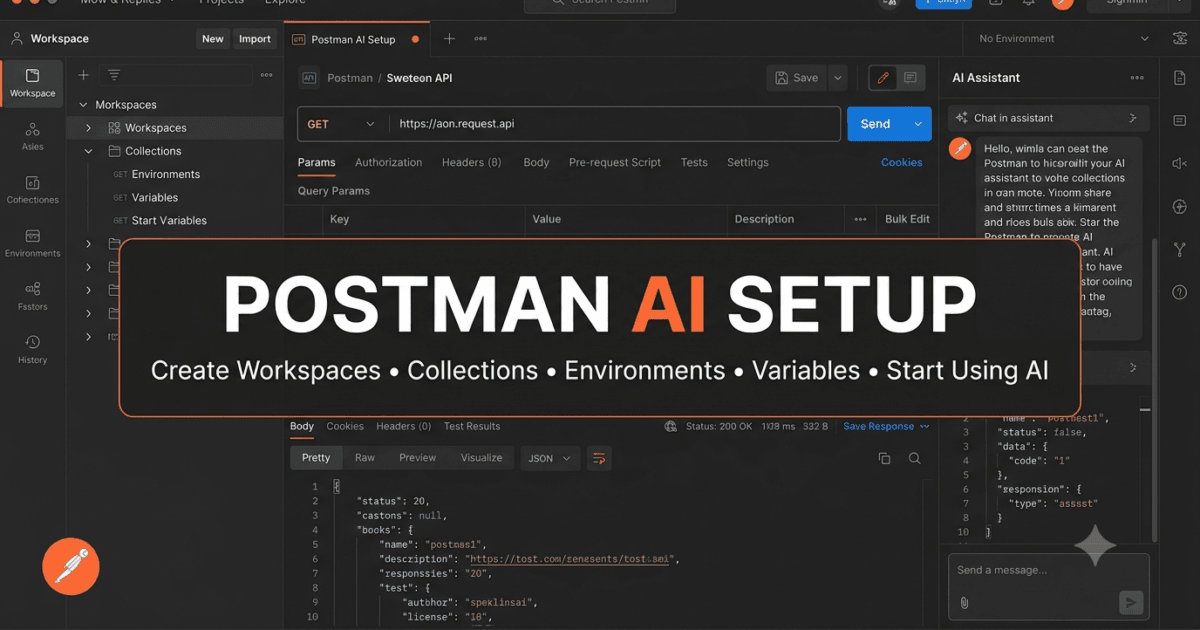Click the Save button
Screen dimensions: 1200x630
click(x=797, y=78)
